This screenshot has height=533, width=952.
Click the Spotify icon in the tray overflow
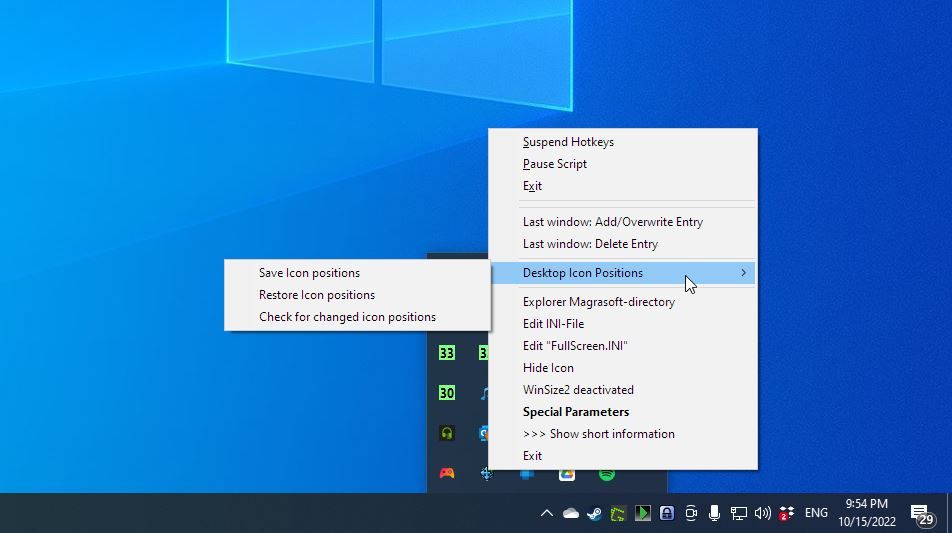click(x=607, y=474)
